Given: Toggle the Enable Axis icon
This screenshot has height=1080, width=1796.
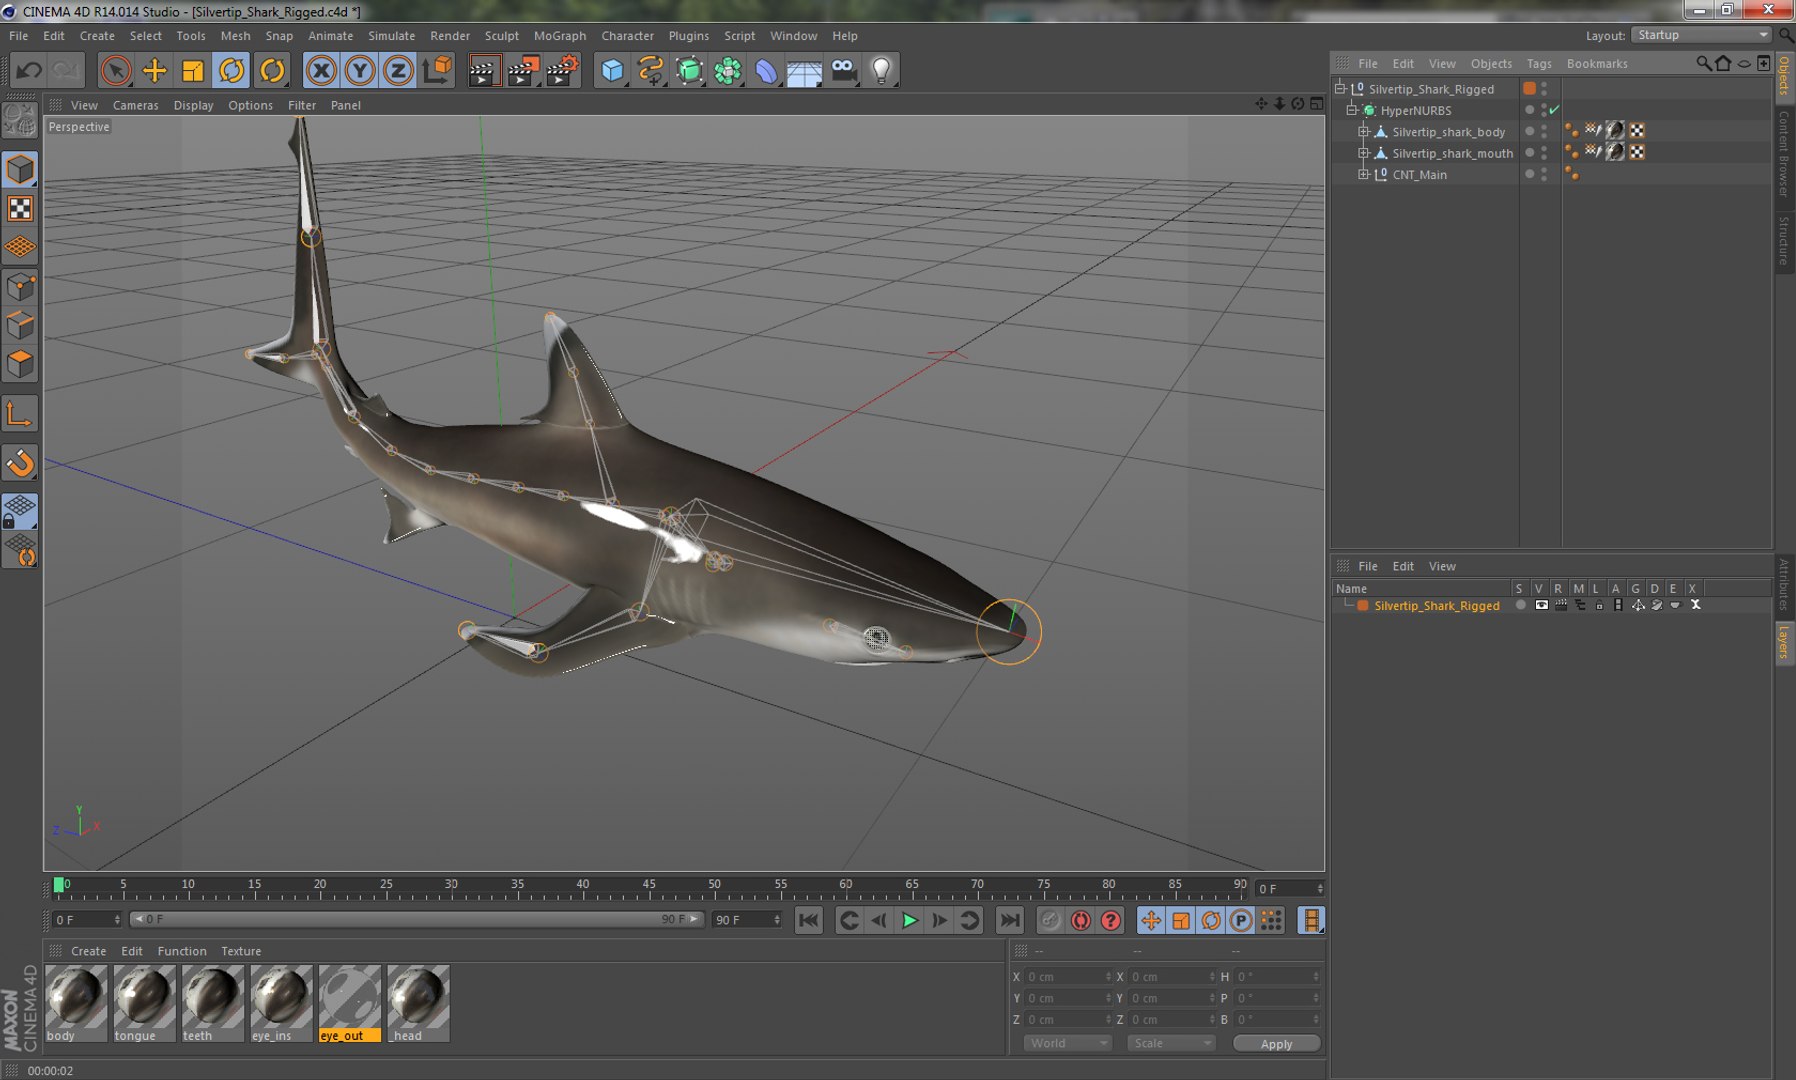Looking at the screenshot, I should [x=20, y=414].
